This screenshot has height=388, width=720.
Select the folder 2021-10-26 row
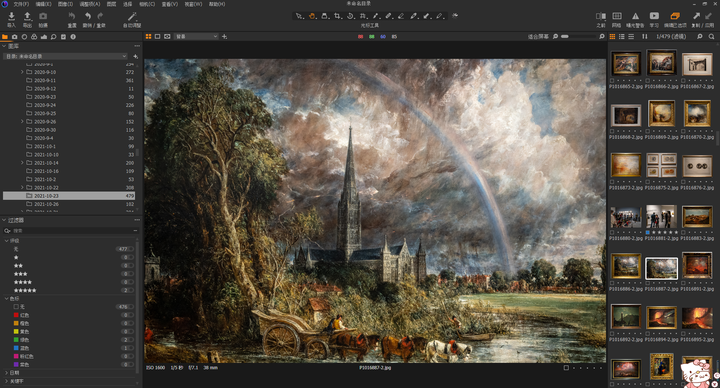tap(69, 204)
